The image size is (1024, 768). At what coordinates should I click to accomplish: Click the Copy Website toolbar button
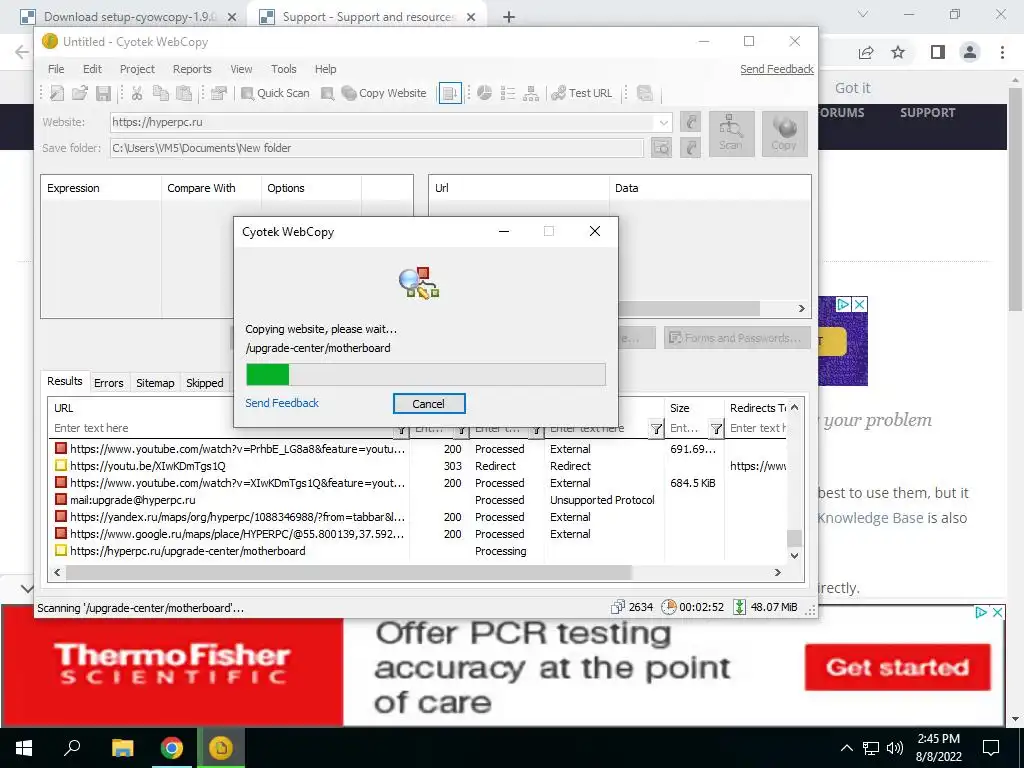tap(384, 93)
